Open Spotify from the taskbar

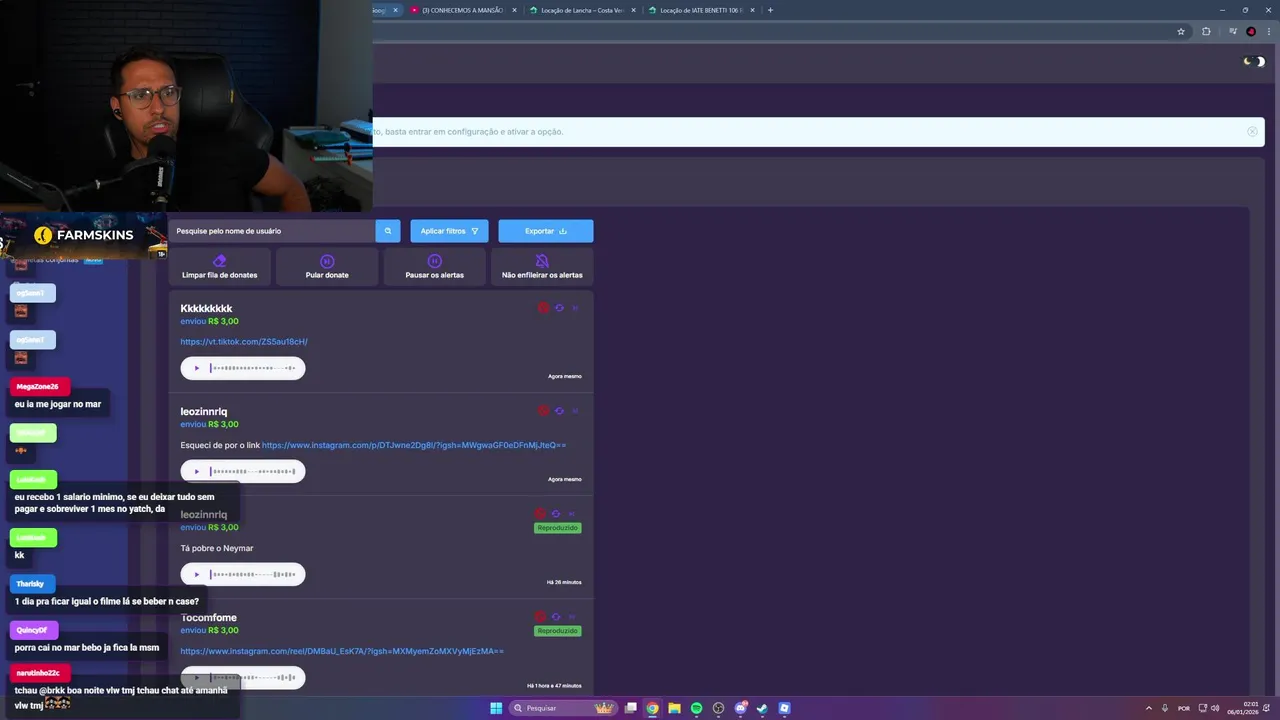click(x=697, y=708)
